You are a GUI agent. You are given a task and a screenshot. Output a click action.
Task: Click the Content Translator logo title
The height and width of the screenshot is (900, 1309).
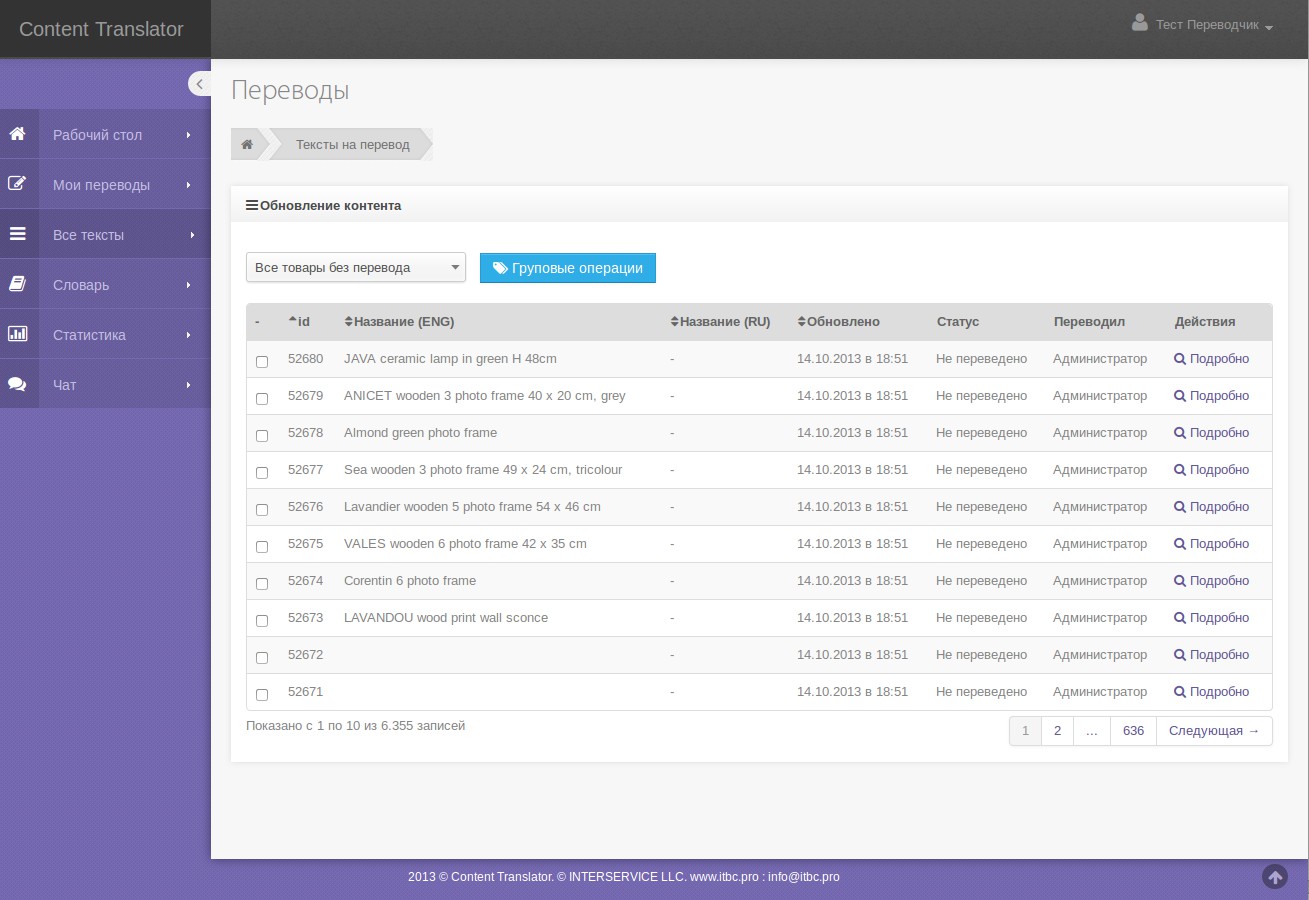101,29
